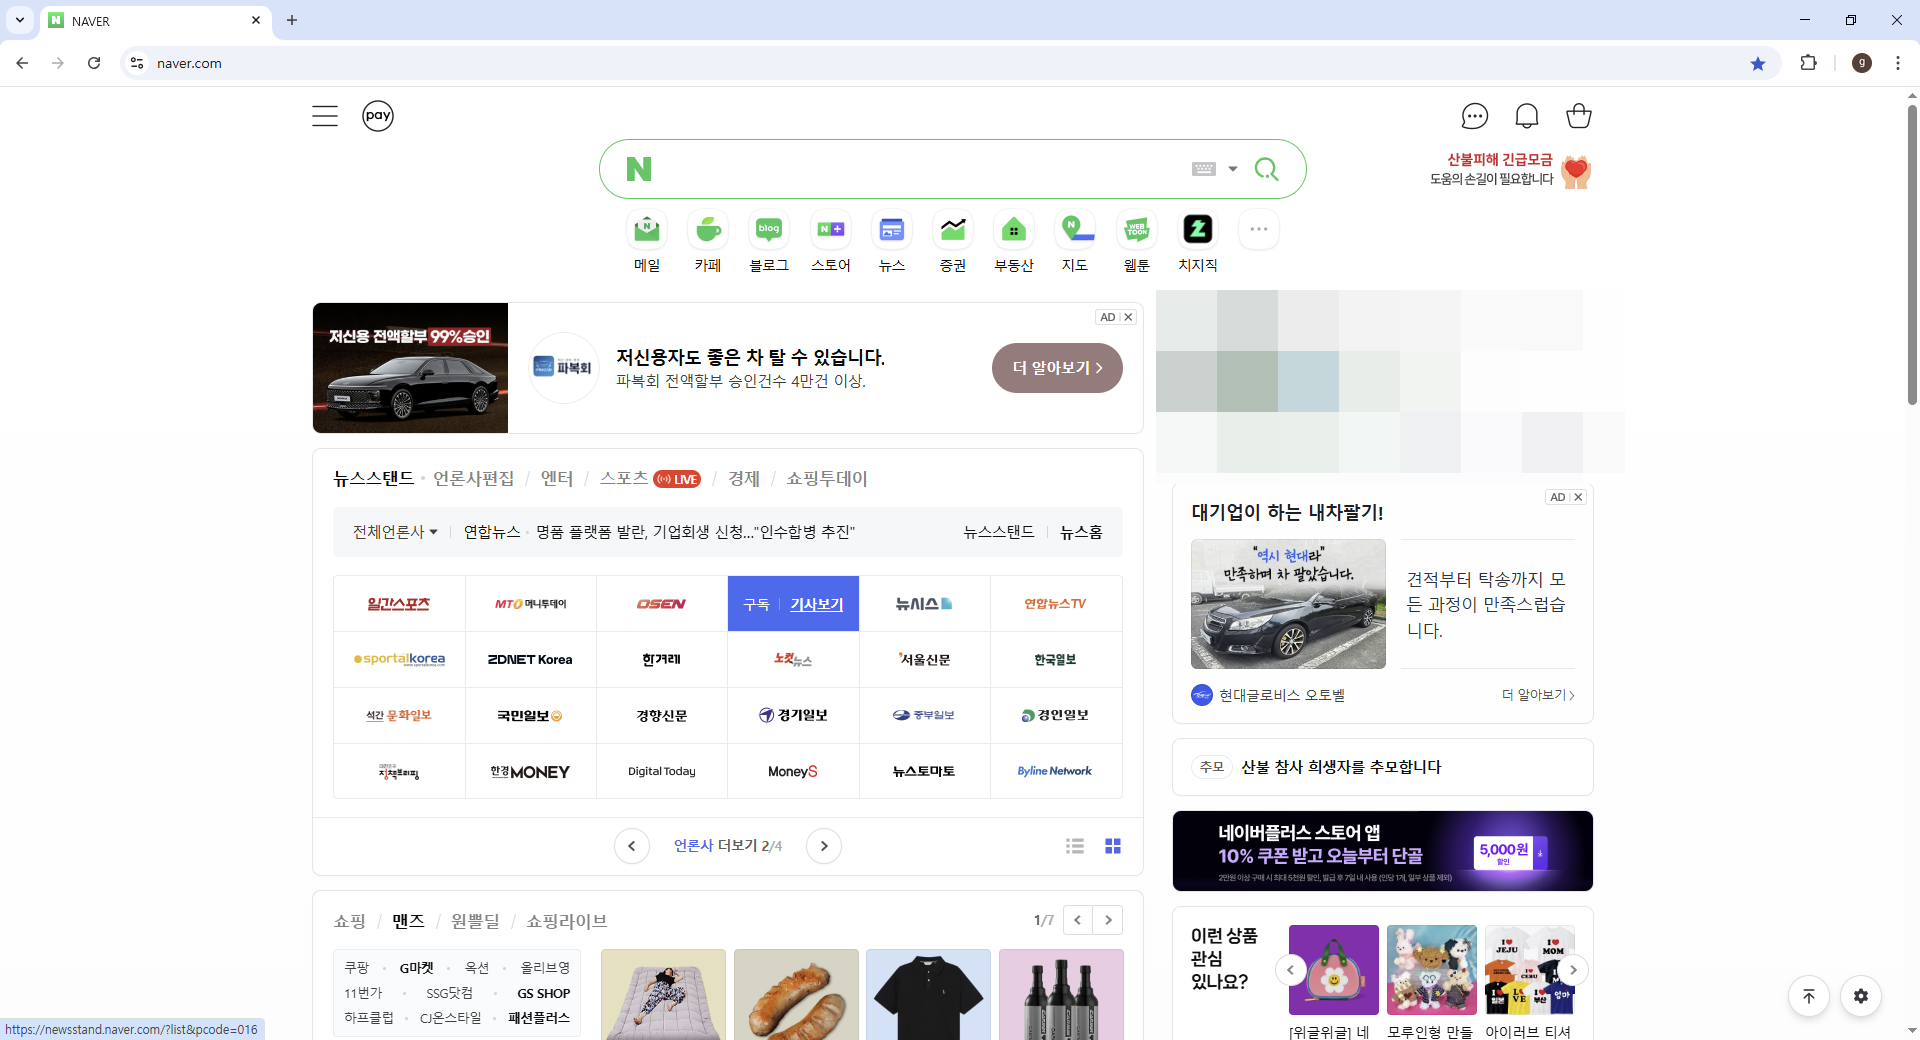Image resolution: width=1920 pixels, height=1040 pixels.
Task: Close the top banner ad with X
Action: [1128, 317]
